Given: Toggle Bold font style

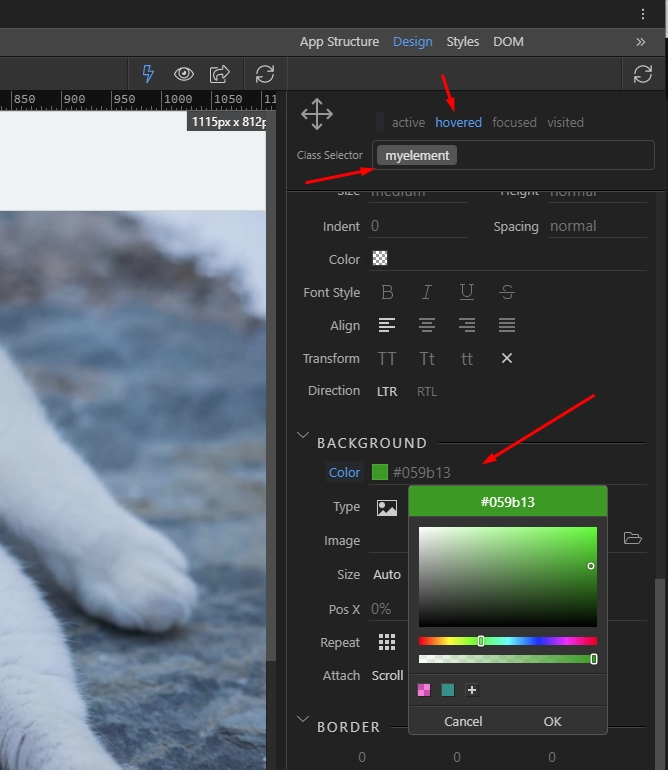Looking at the screenshot, I should click(x=387, y=292).
